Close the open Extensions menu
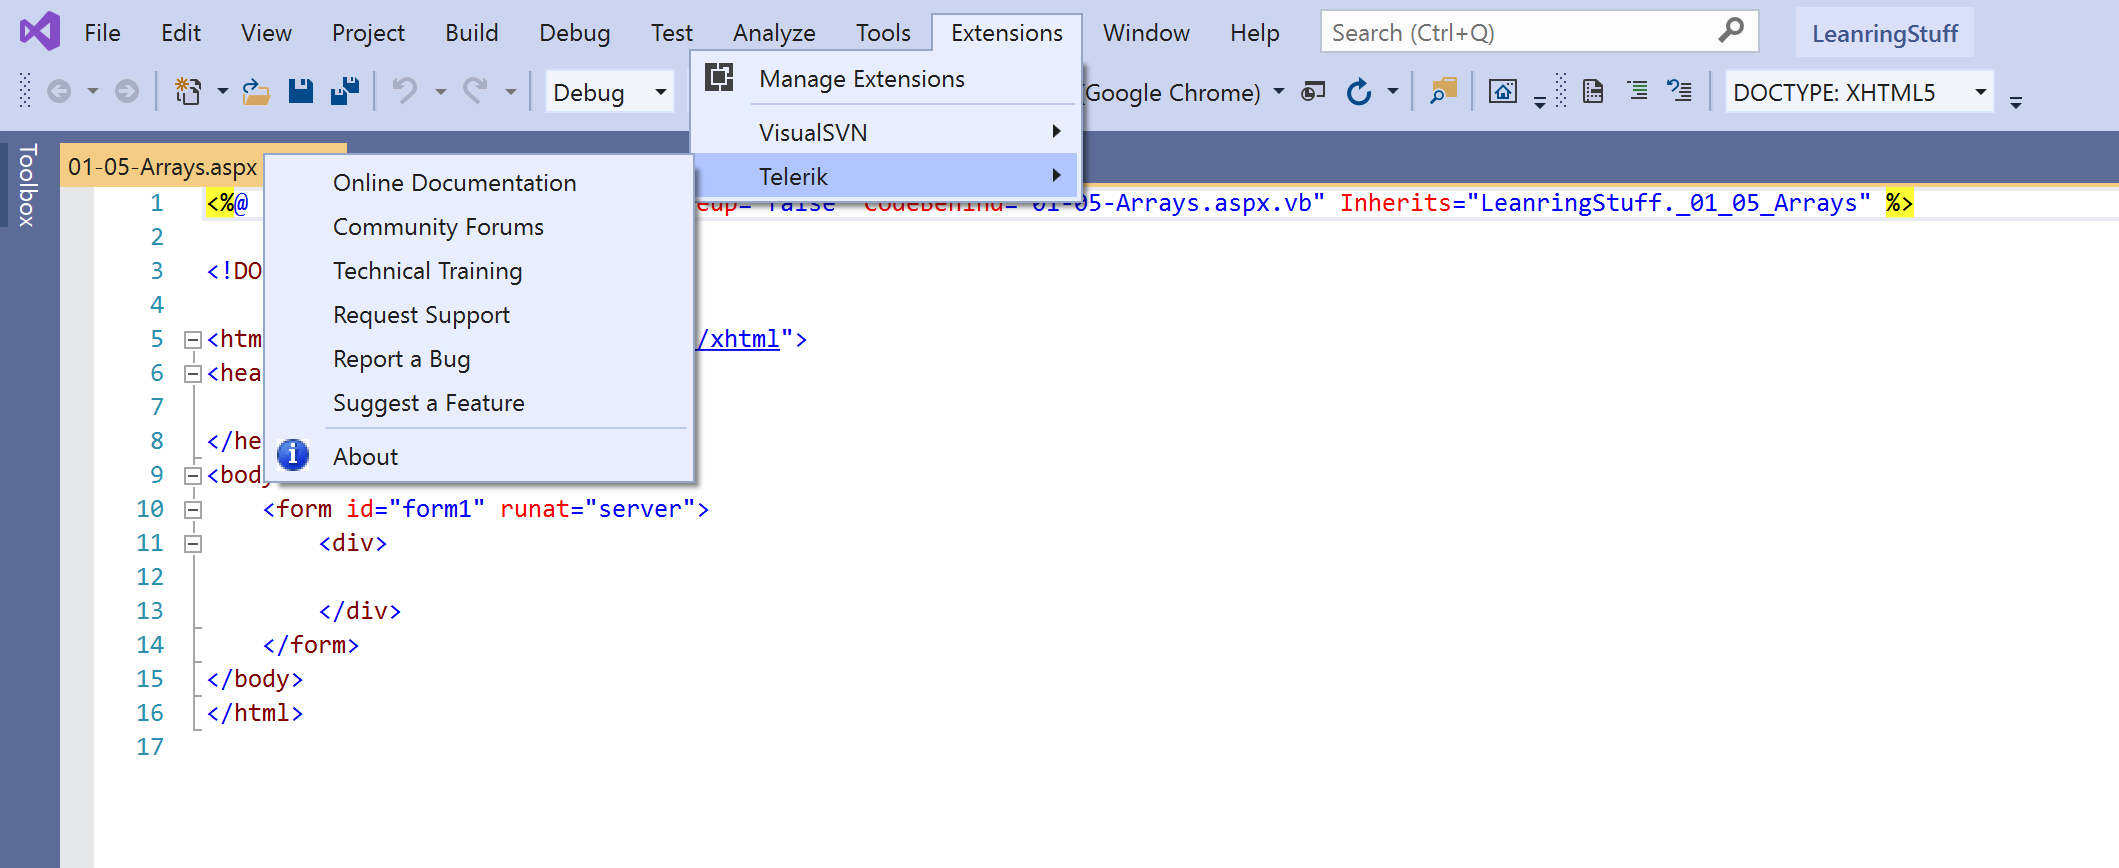2119x868 pixels. click(x=1007, y=33)
